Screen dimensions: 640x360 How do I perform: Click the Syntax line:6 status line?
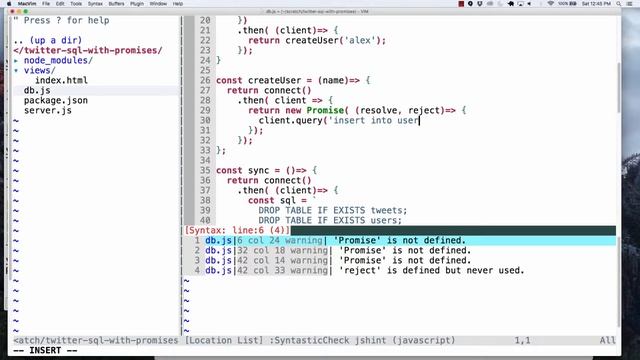(x=237, y=230)
